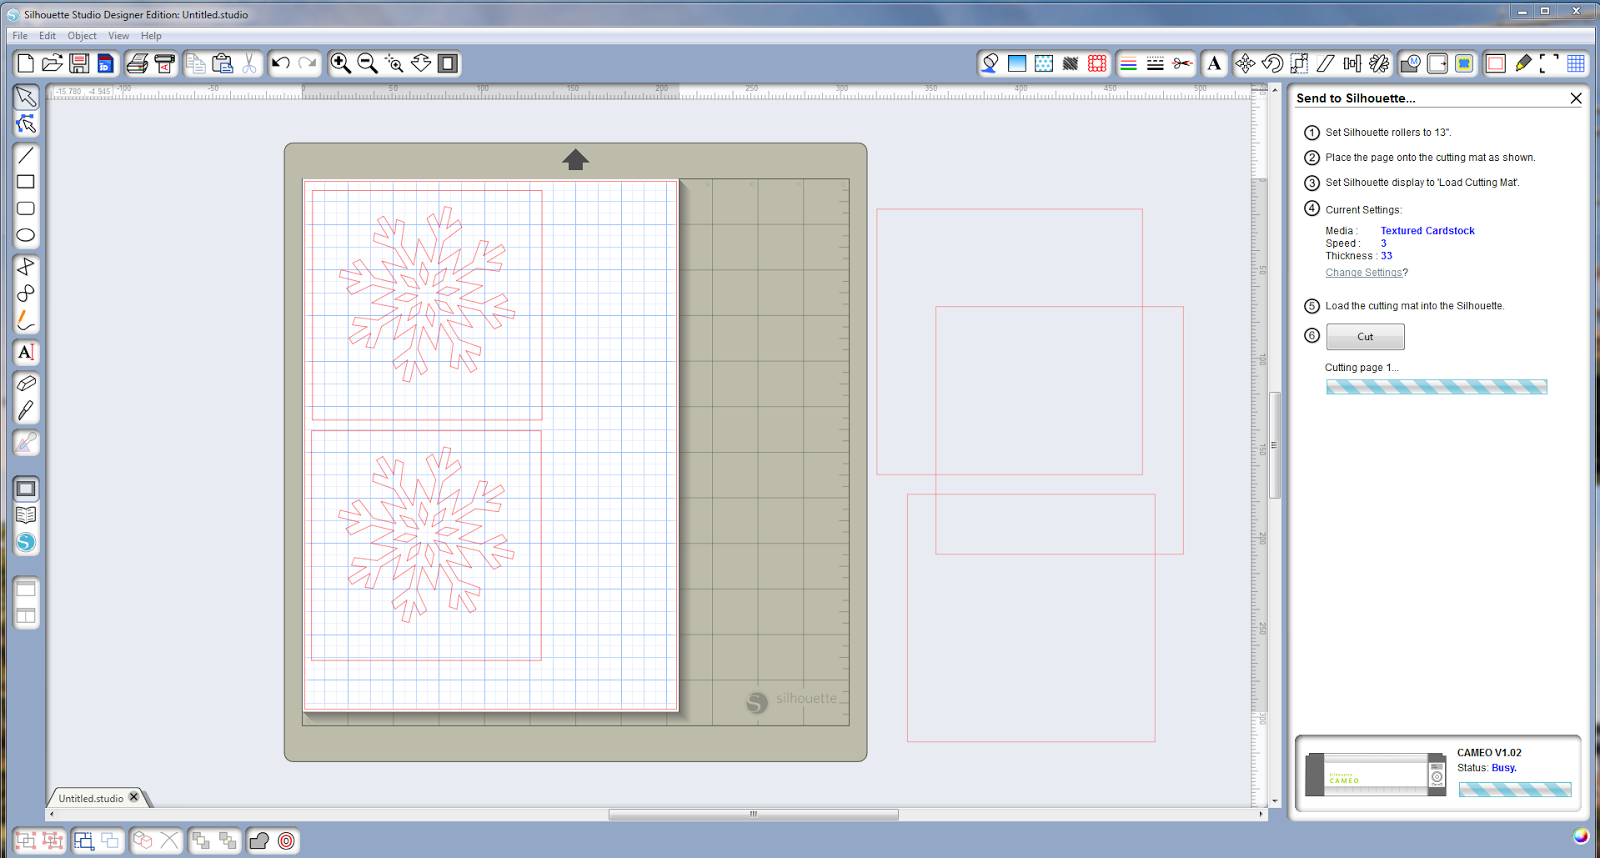Open the Fill Gradient panel
This screenshot has height=858, width=1600.
[x=1017, y=63]
